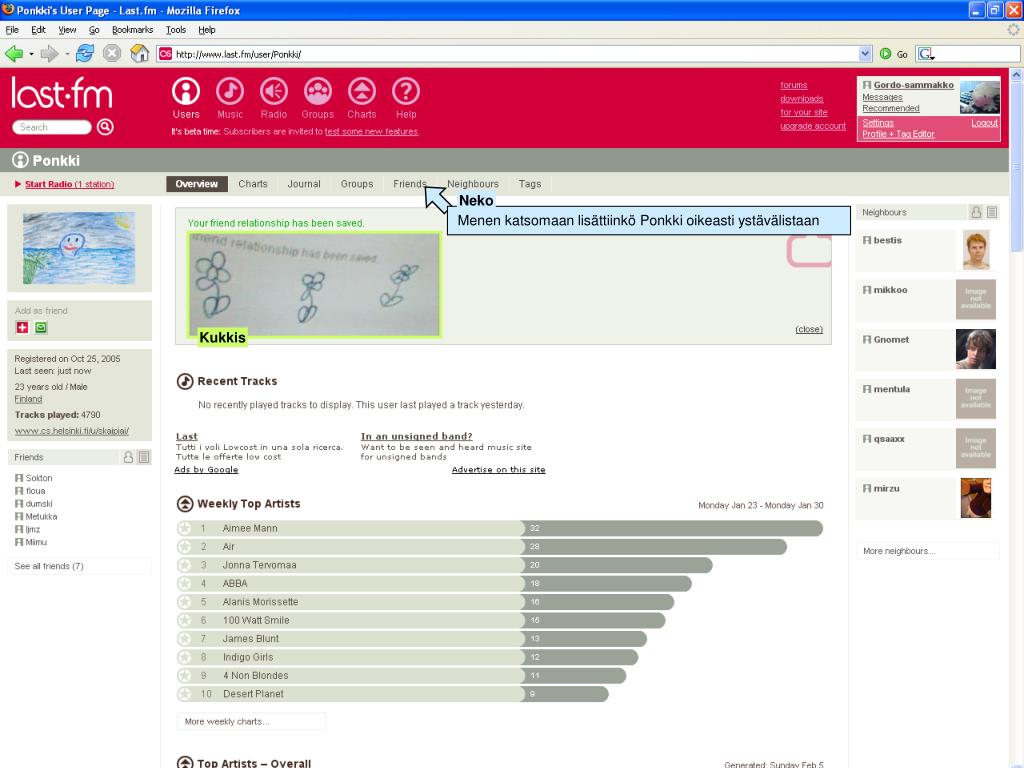
Task: Open the Charts section icon in header
Action: [x=362, y=91]
